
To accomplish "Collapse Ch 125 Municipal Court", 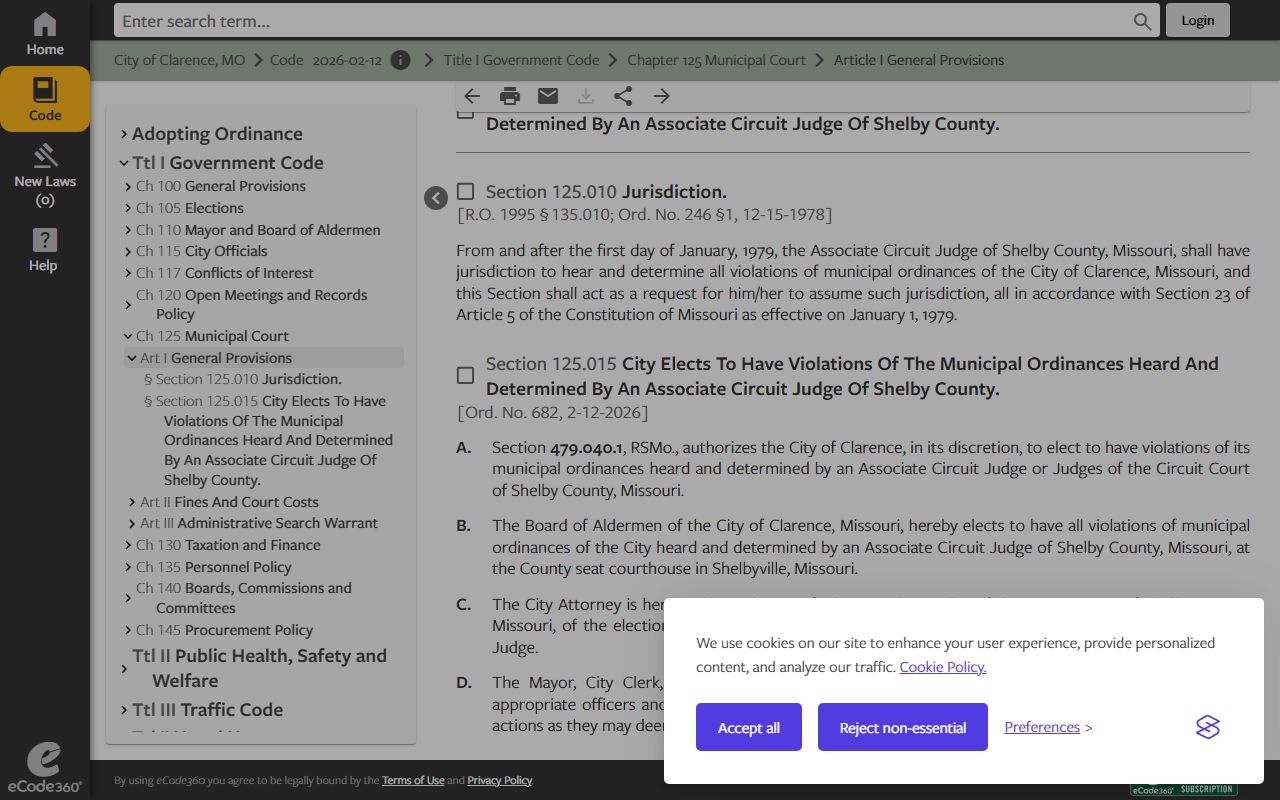I will tap(128, 336).
